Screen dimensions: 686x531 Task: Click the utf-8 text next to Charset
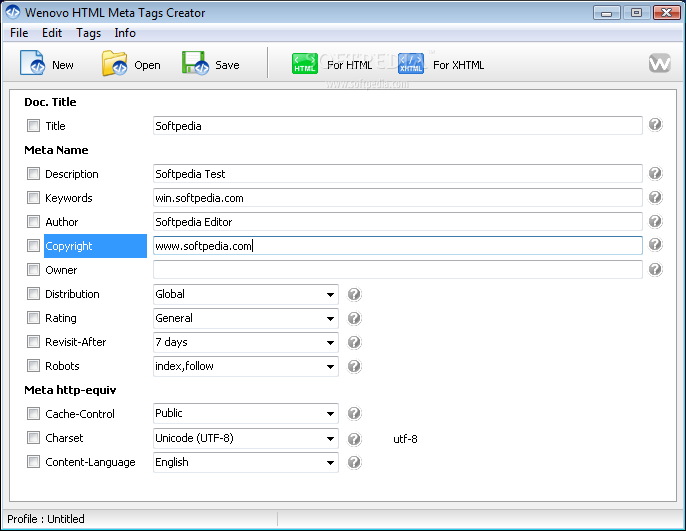[x=405, y=439]
